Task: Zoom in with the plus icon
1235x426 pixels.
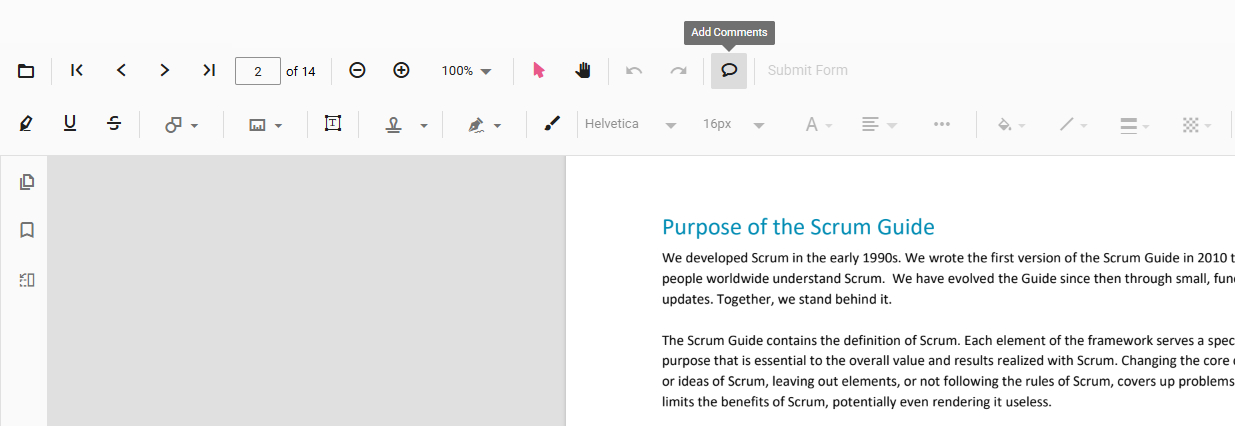Action: tap(401, 70)
